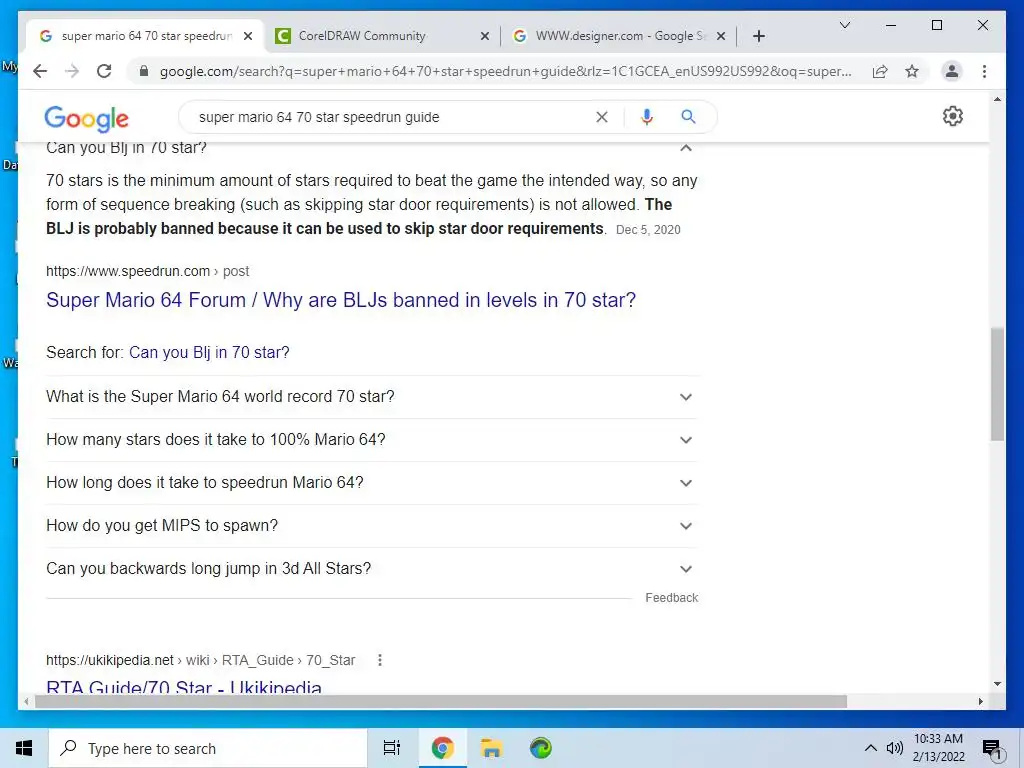This screenshot has width=1024, height=768.
Task: Show hidden system tray icons
Action: click(x=871, y=748)
